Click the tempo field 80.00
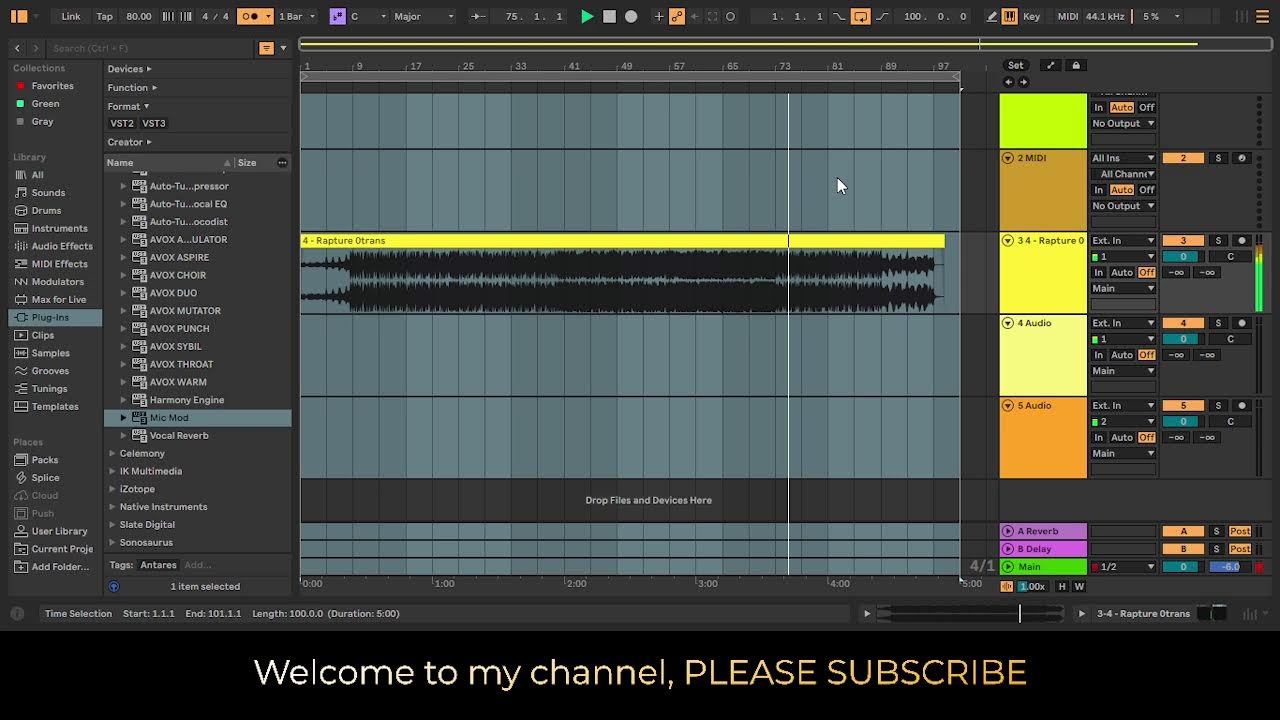Viewport: 1280px width, 720px height. (139, 16)
